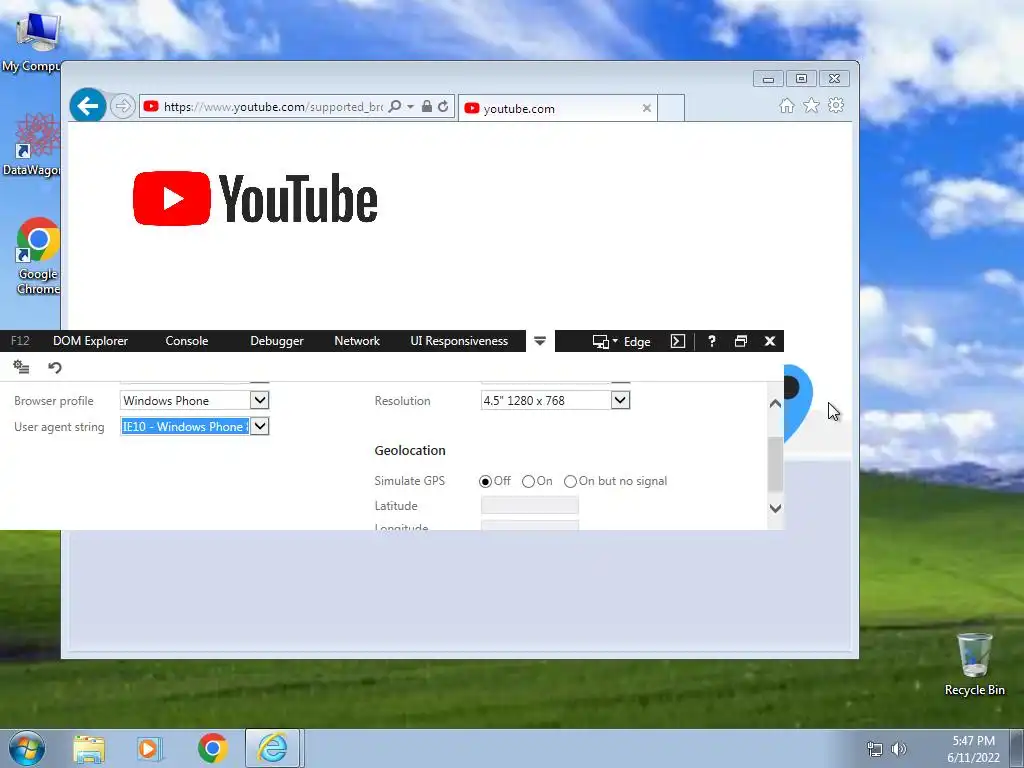Select Simulate GPS Off radio button

[485, 481]
